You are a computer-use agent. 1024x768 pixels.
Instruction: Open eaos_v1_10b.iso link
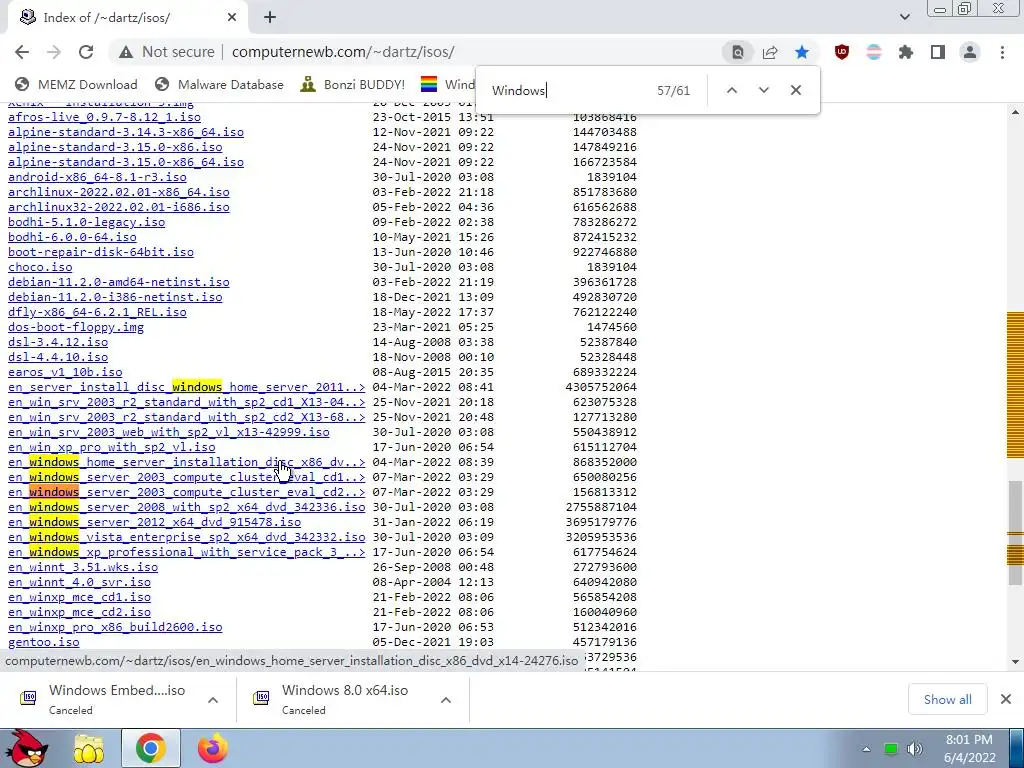pos(65,373)
